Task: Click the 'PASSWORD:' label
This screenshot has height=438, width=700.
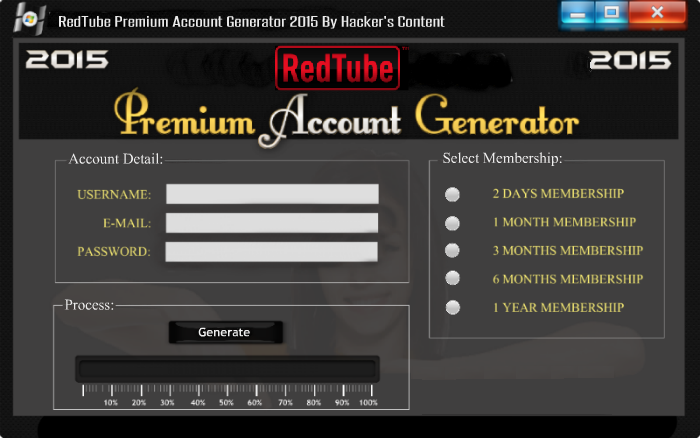Action: [x=114, y=252]
